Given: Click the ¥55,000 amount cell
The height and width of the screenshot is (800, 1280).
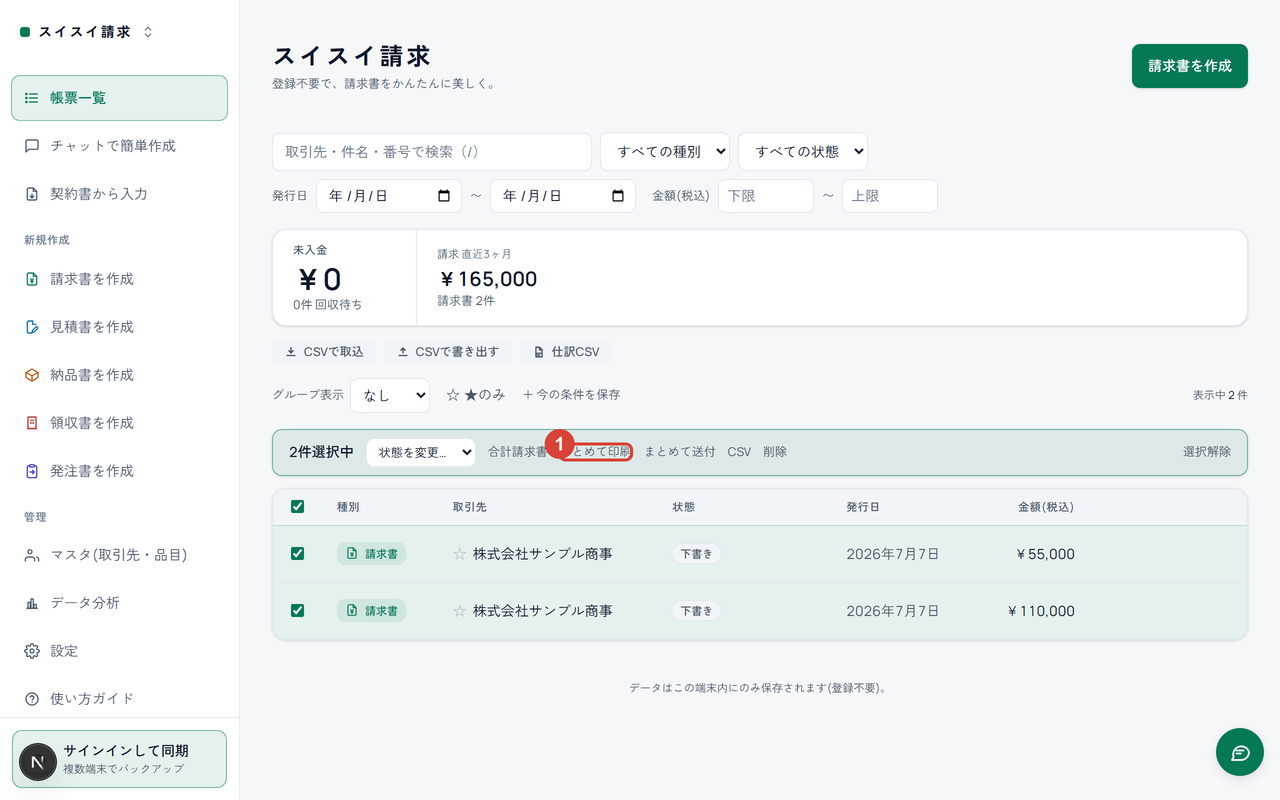Looking at the screenshot, I should (1045, 554).
